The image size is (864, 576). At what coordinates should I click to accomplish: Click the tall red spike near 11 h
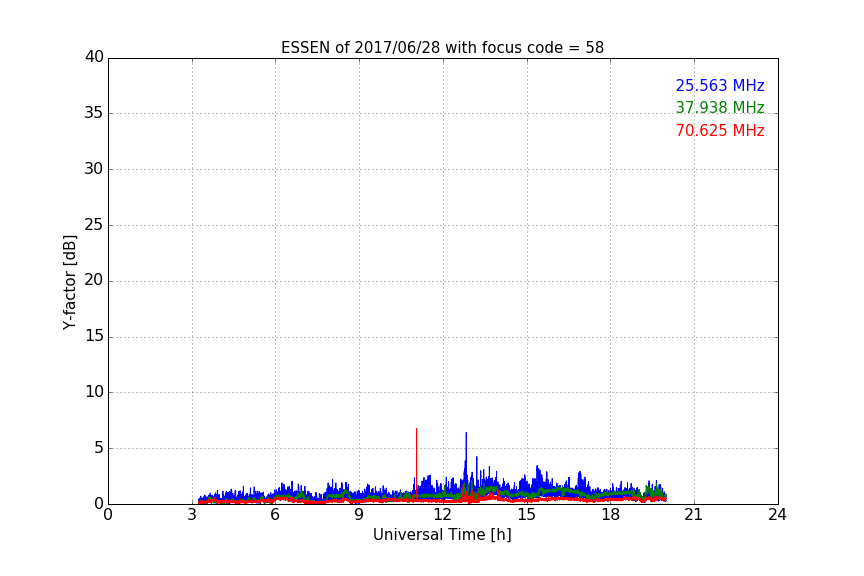(416, 463)
